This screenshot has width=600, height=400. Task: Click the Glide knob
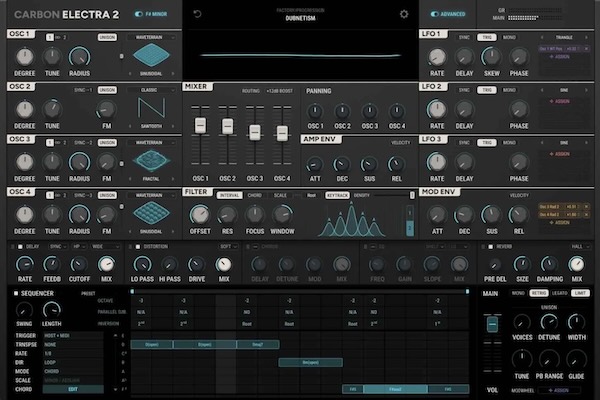tap(576, 360)
